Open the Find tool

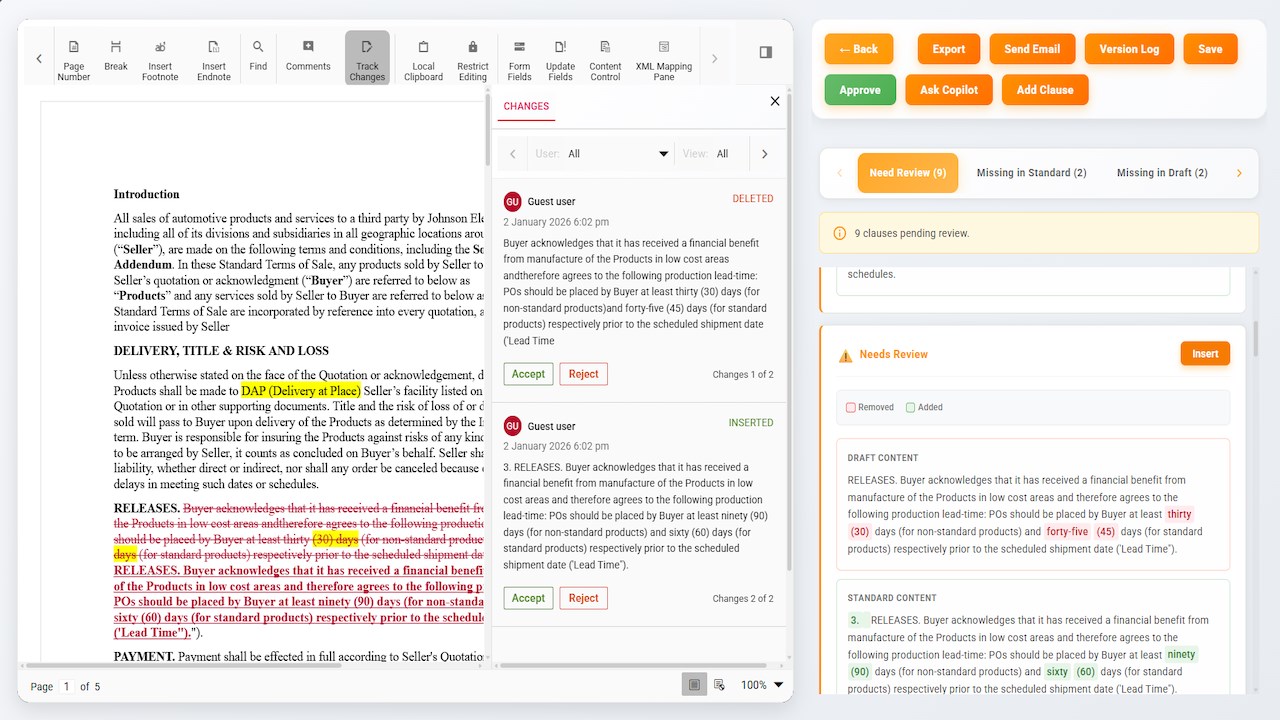click(258, 60)
